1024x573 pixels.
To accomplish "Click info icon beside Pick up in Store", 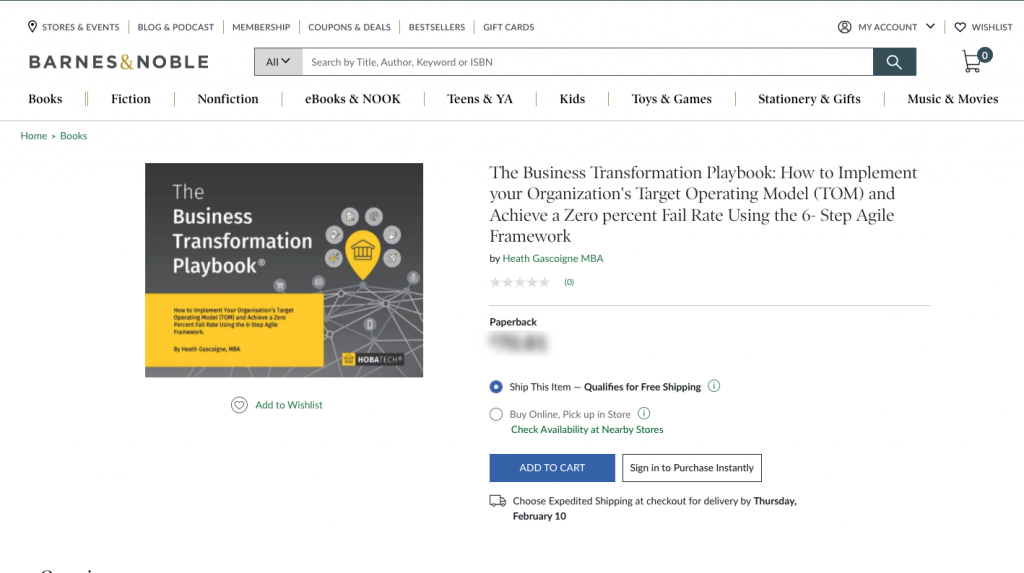I will [644, 414].
